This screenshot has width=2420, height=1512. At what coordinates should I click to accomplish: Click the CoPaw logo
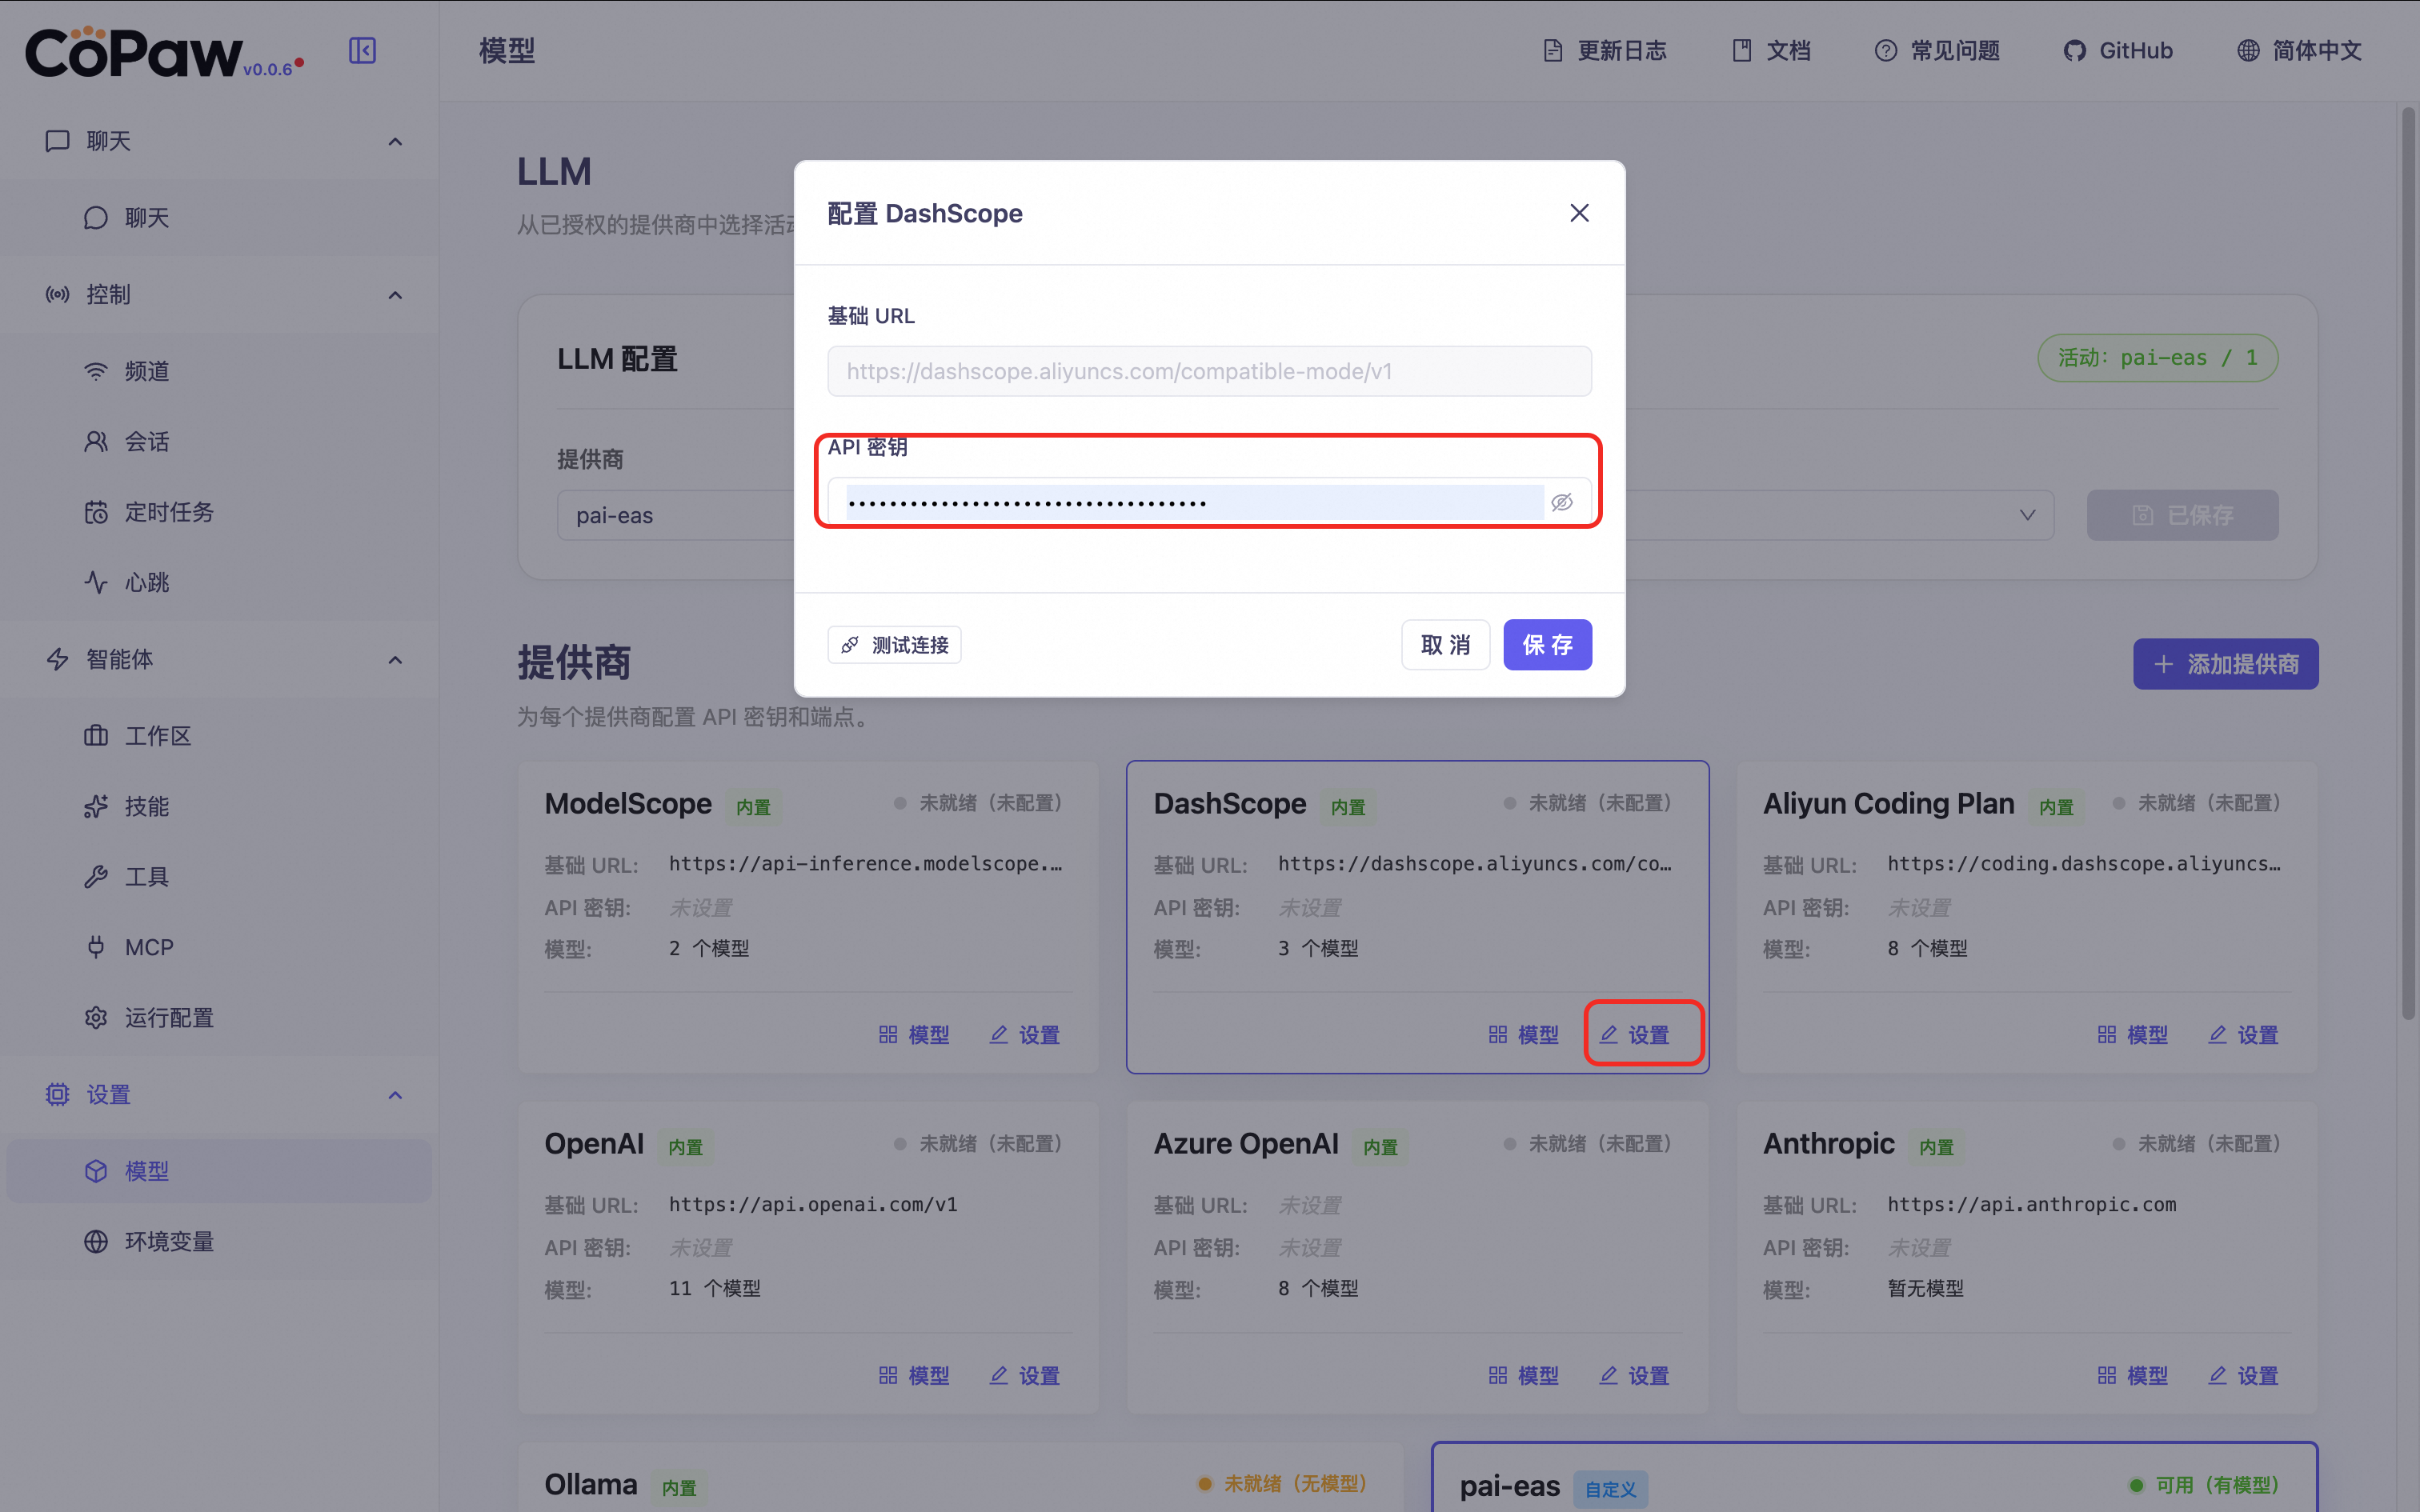(135, 53)
